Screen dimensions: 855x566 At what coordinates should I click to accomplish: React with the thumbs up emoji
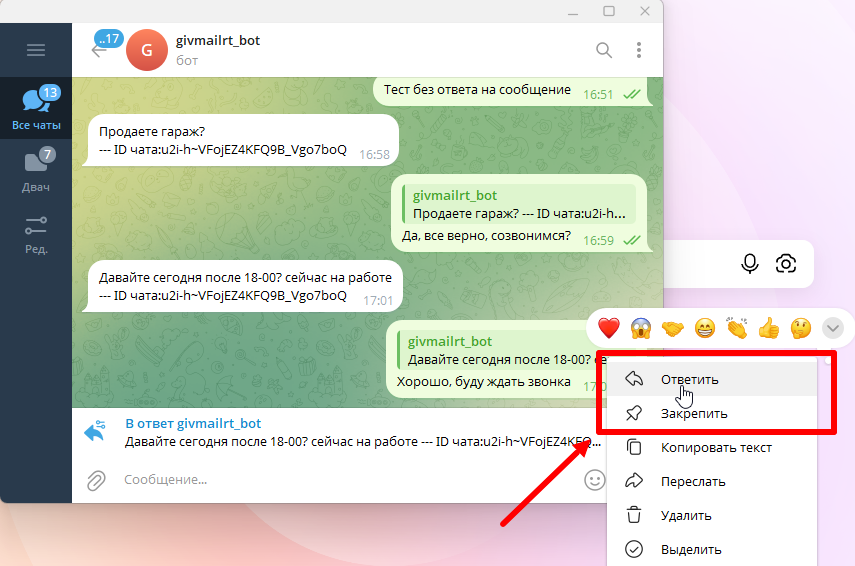(768, 327)
